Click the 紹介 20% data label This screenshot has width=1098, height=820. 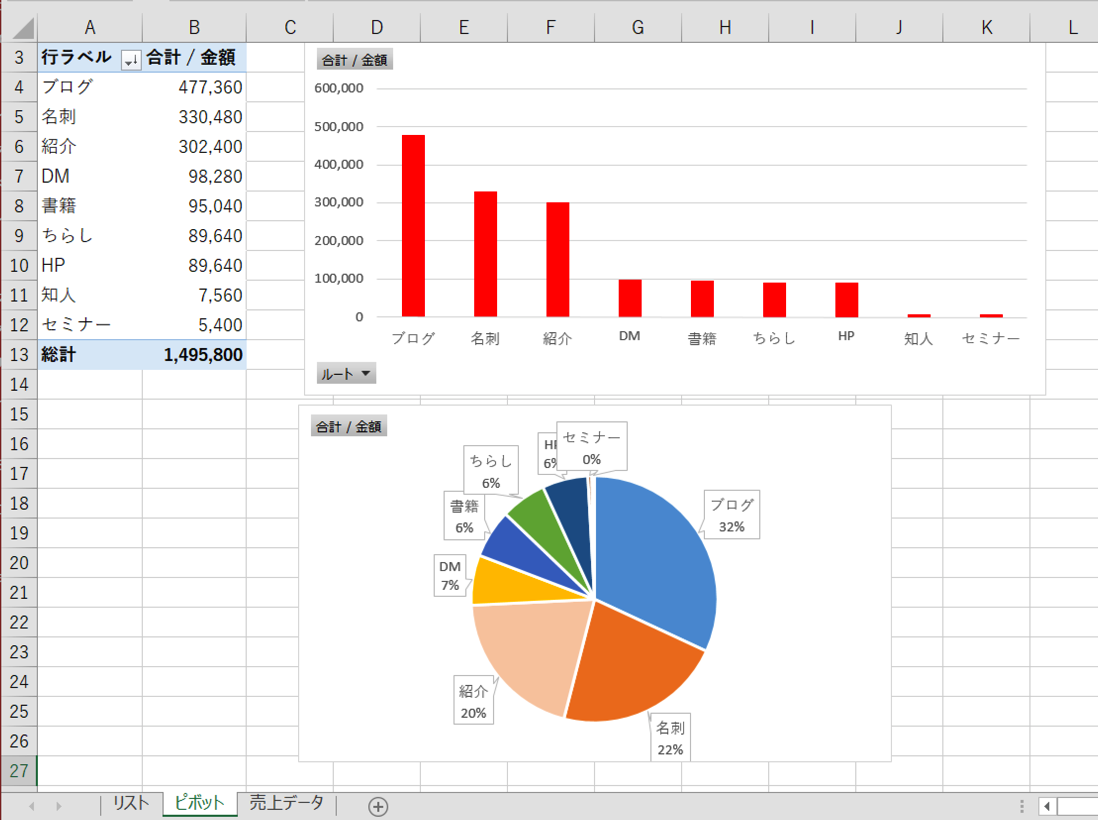(x=473, y=702)
